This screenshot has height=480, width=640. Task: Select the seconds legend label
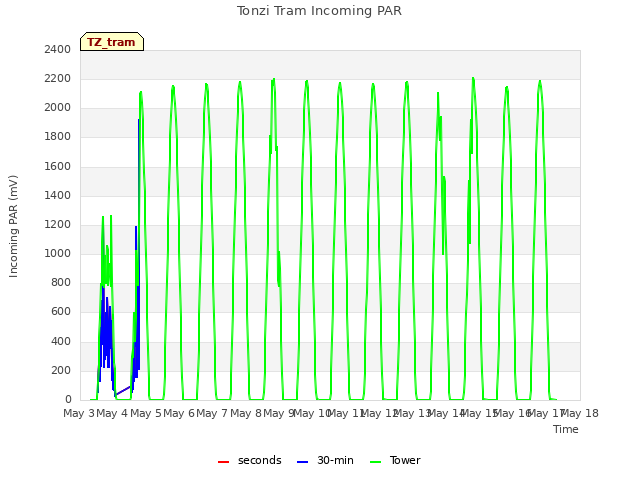point(260,460)
